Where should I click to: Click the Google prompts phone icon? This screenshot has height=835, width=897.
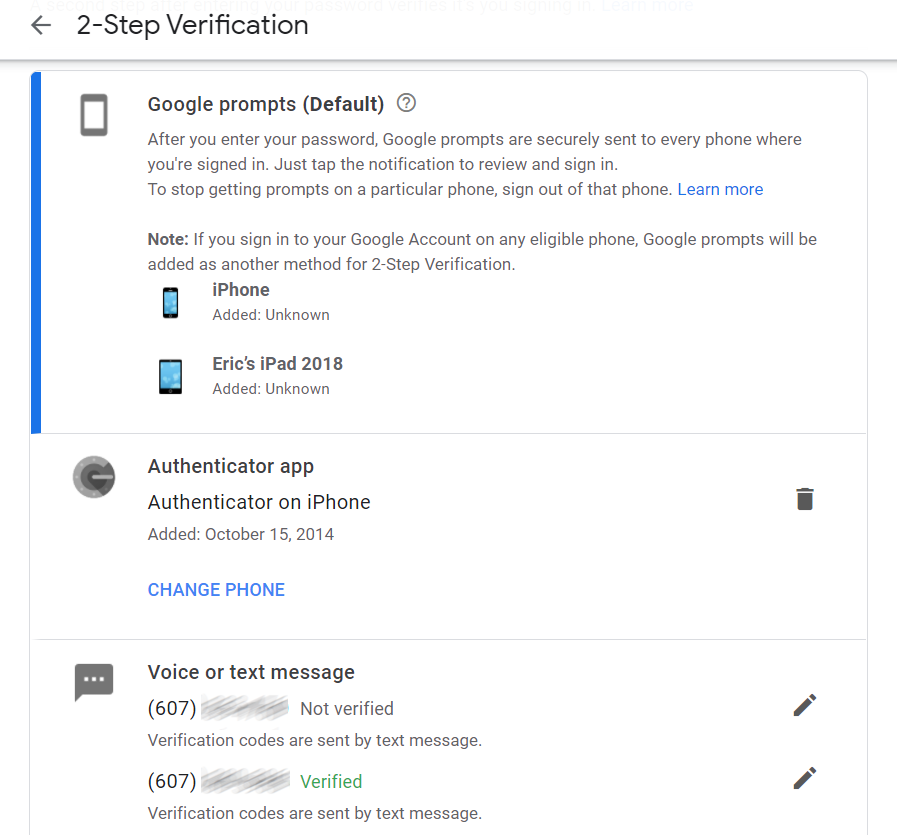tap(94, 115)
